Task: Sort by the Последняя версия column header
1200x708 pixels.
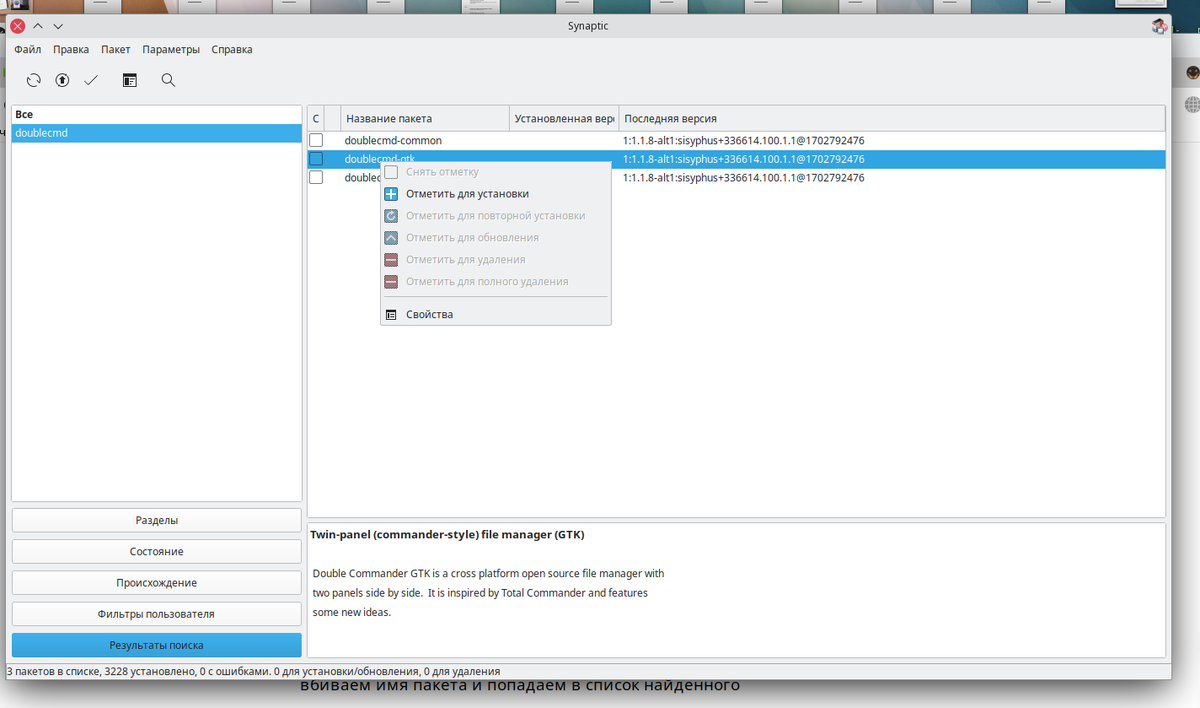Action: [892, 118]
